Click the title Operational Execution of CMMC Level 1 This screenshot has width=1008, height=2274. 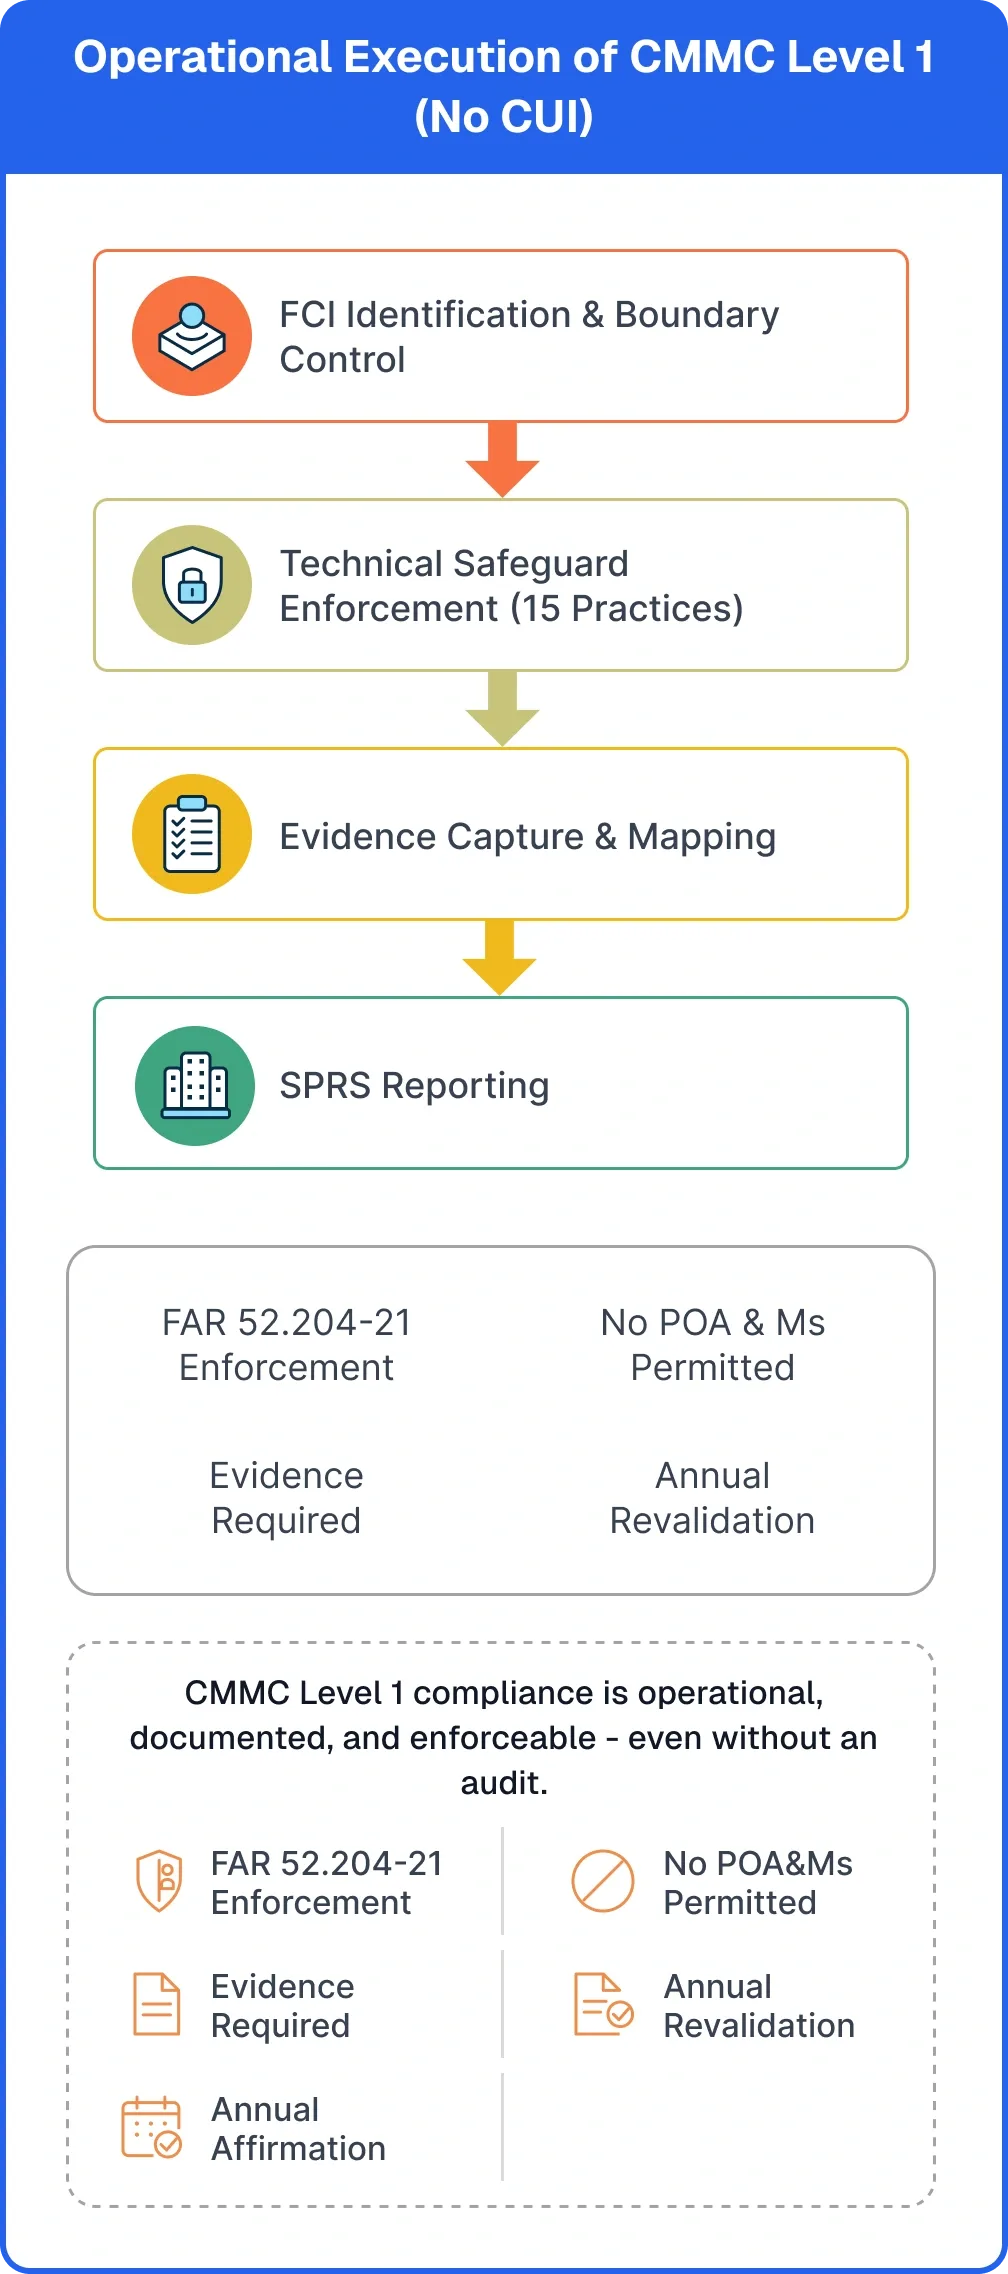(x=504, y=87)
